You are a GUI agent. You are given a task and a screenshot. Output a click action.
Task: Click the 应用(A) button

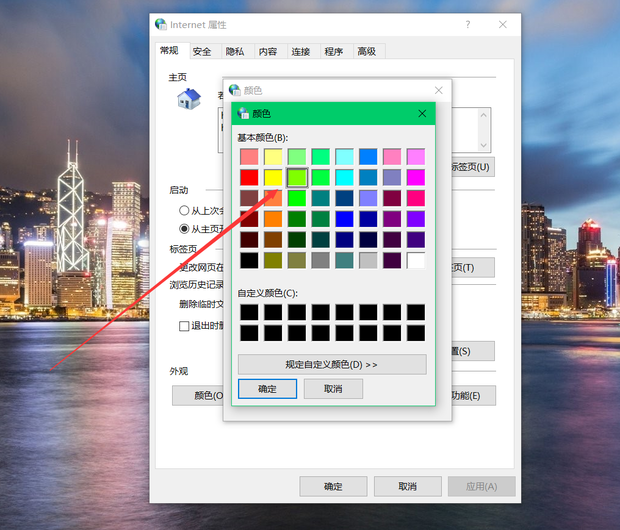click(x=482, y=486)
